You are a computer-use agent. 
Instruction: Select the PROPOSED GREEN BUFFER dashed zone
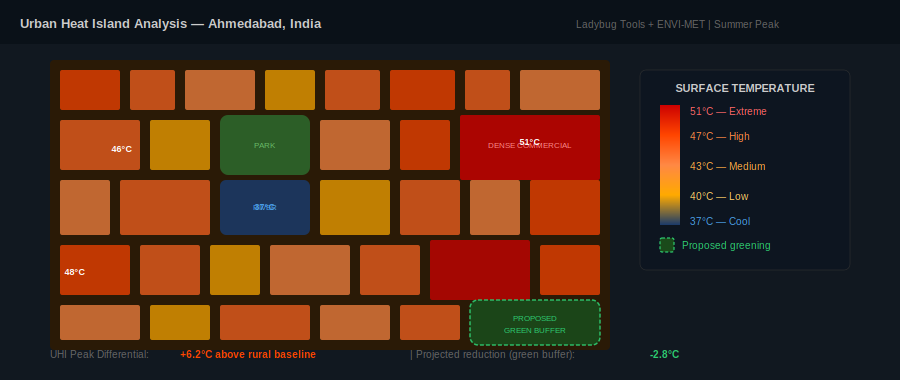click(x=535, y=323)
